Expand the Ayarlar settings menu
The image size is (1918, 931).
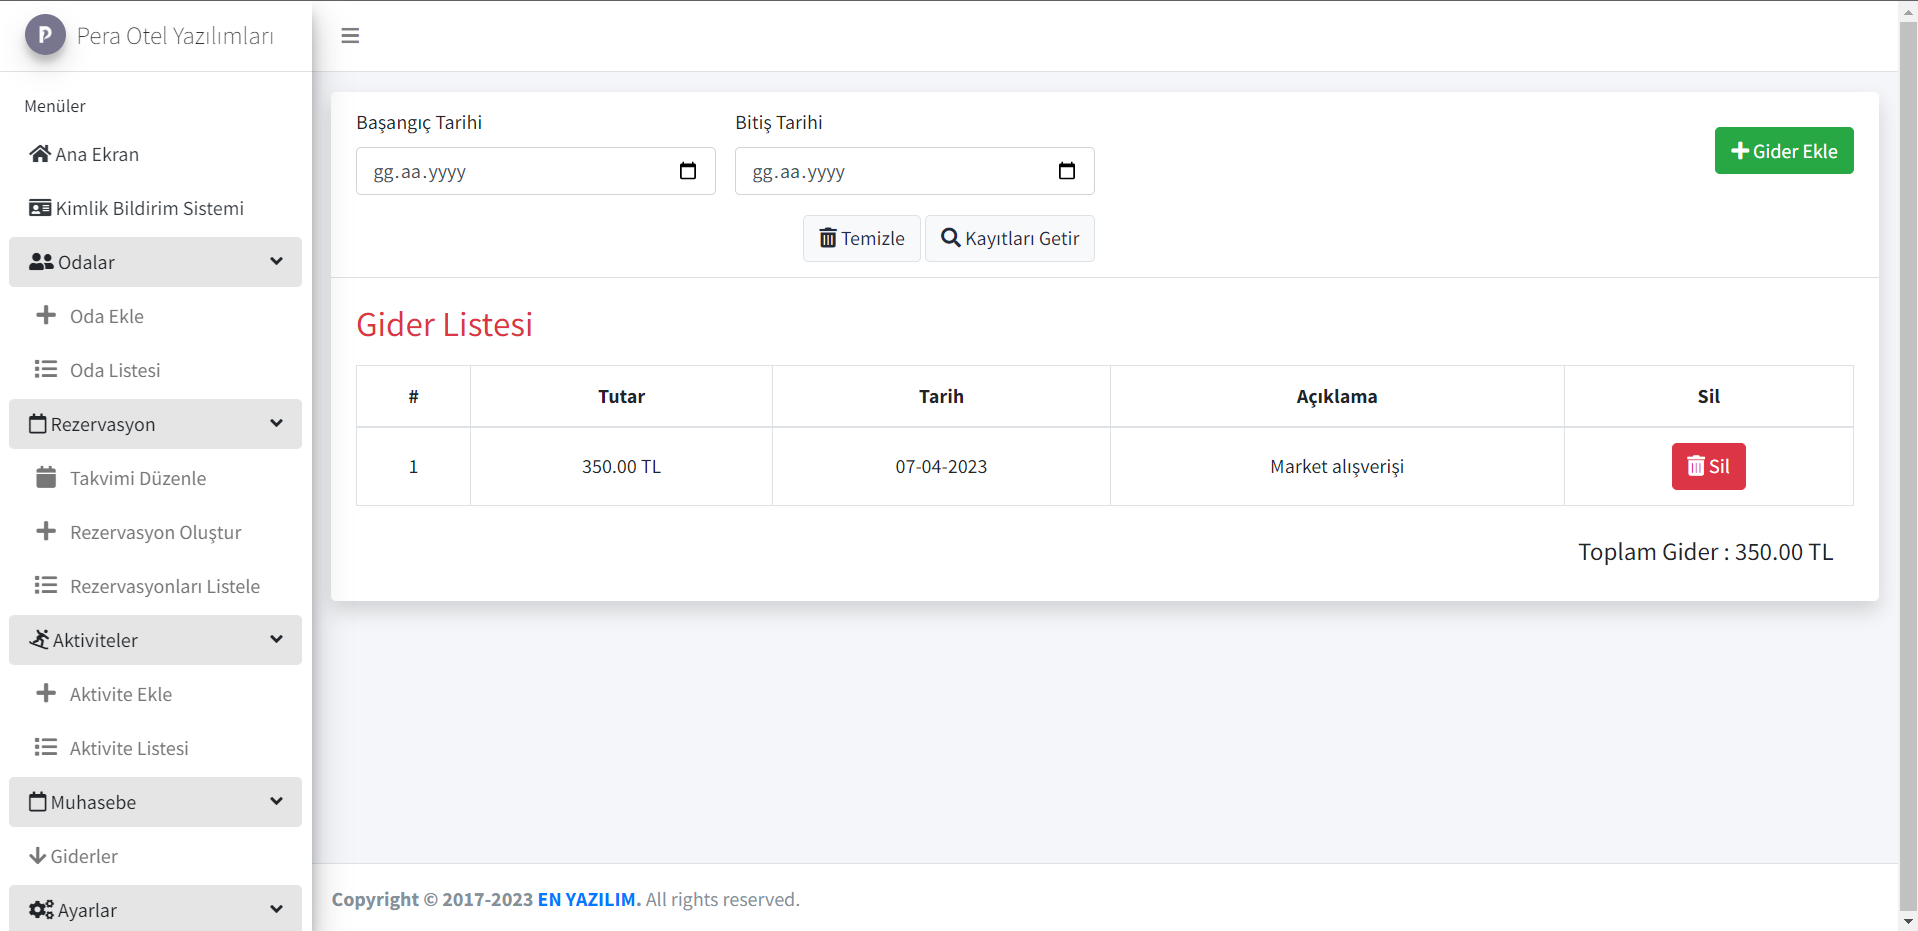pos(276,909)
